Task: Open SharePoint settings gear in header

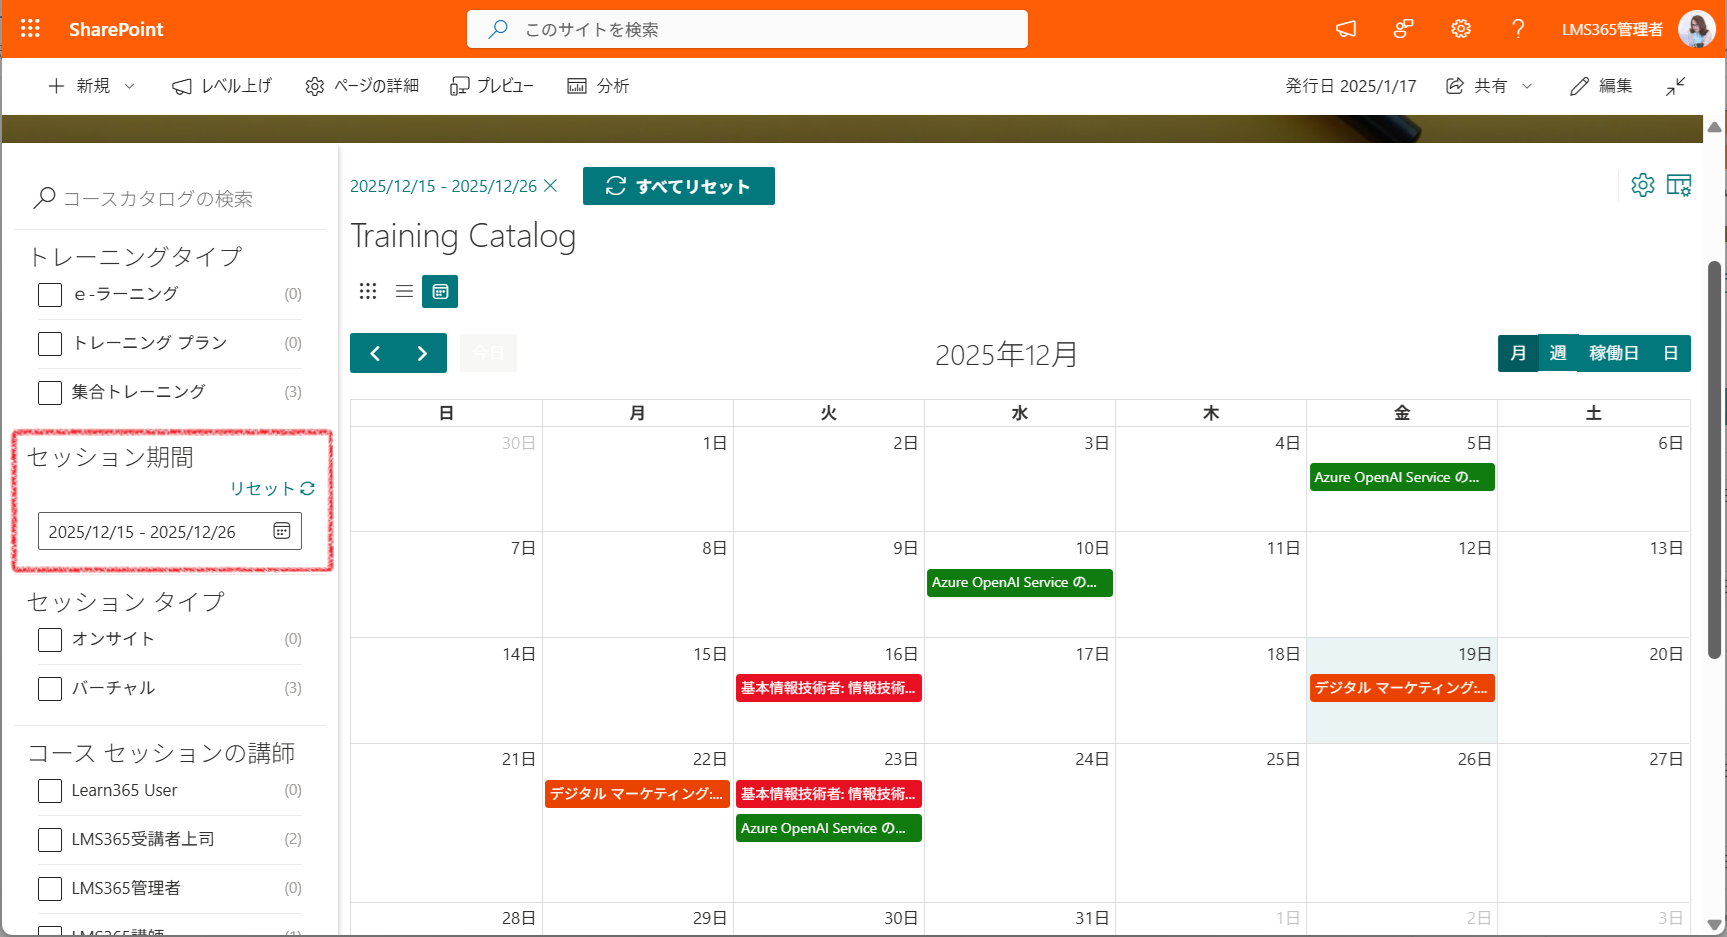Action: coord(1461,29)
